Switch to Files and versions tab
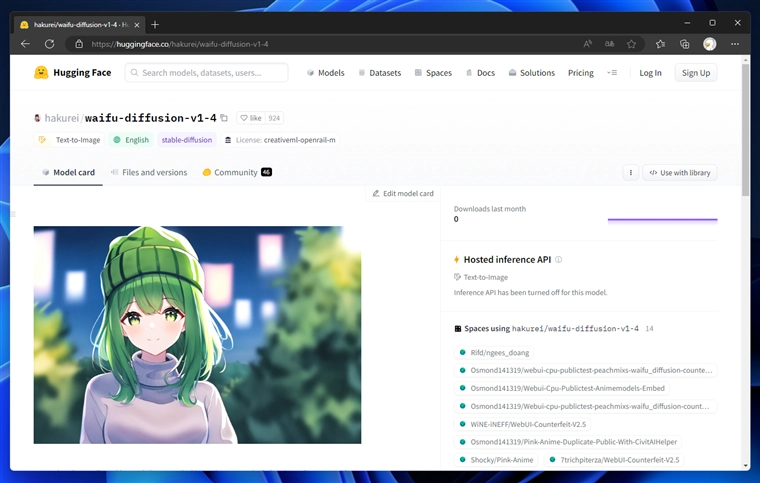 pyautogui.click(x=149, y=172)
